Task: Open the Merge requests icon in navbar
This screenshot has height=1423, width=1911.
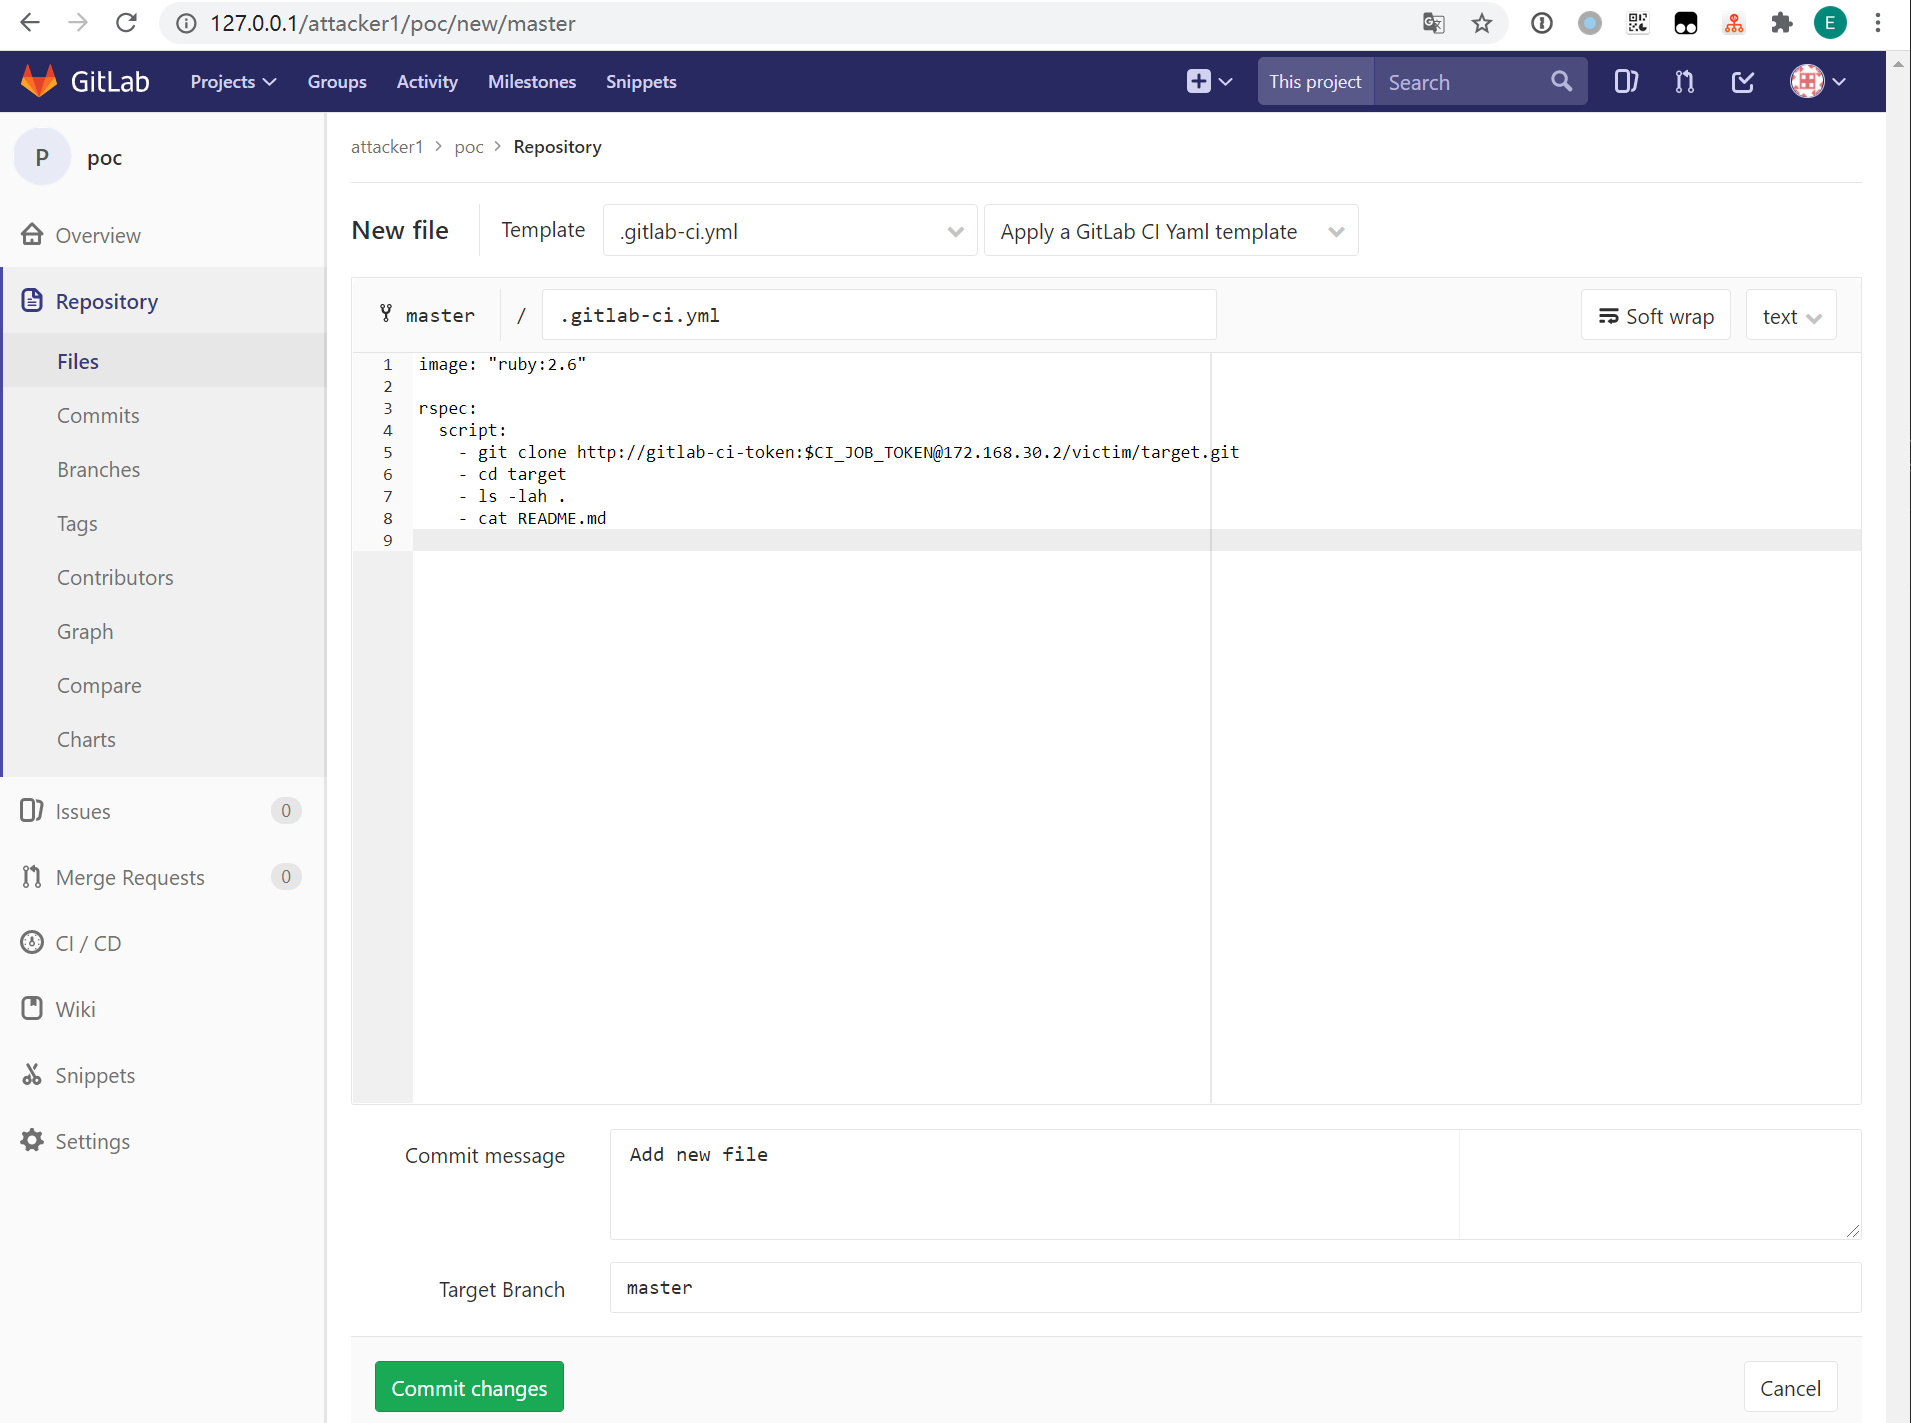Action: point(1684,81)
